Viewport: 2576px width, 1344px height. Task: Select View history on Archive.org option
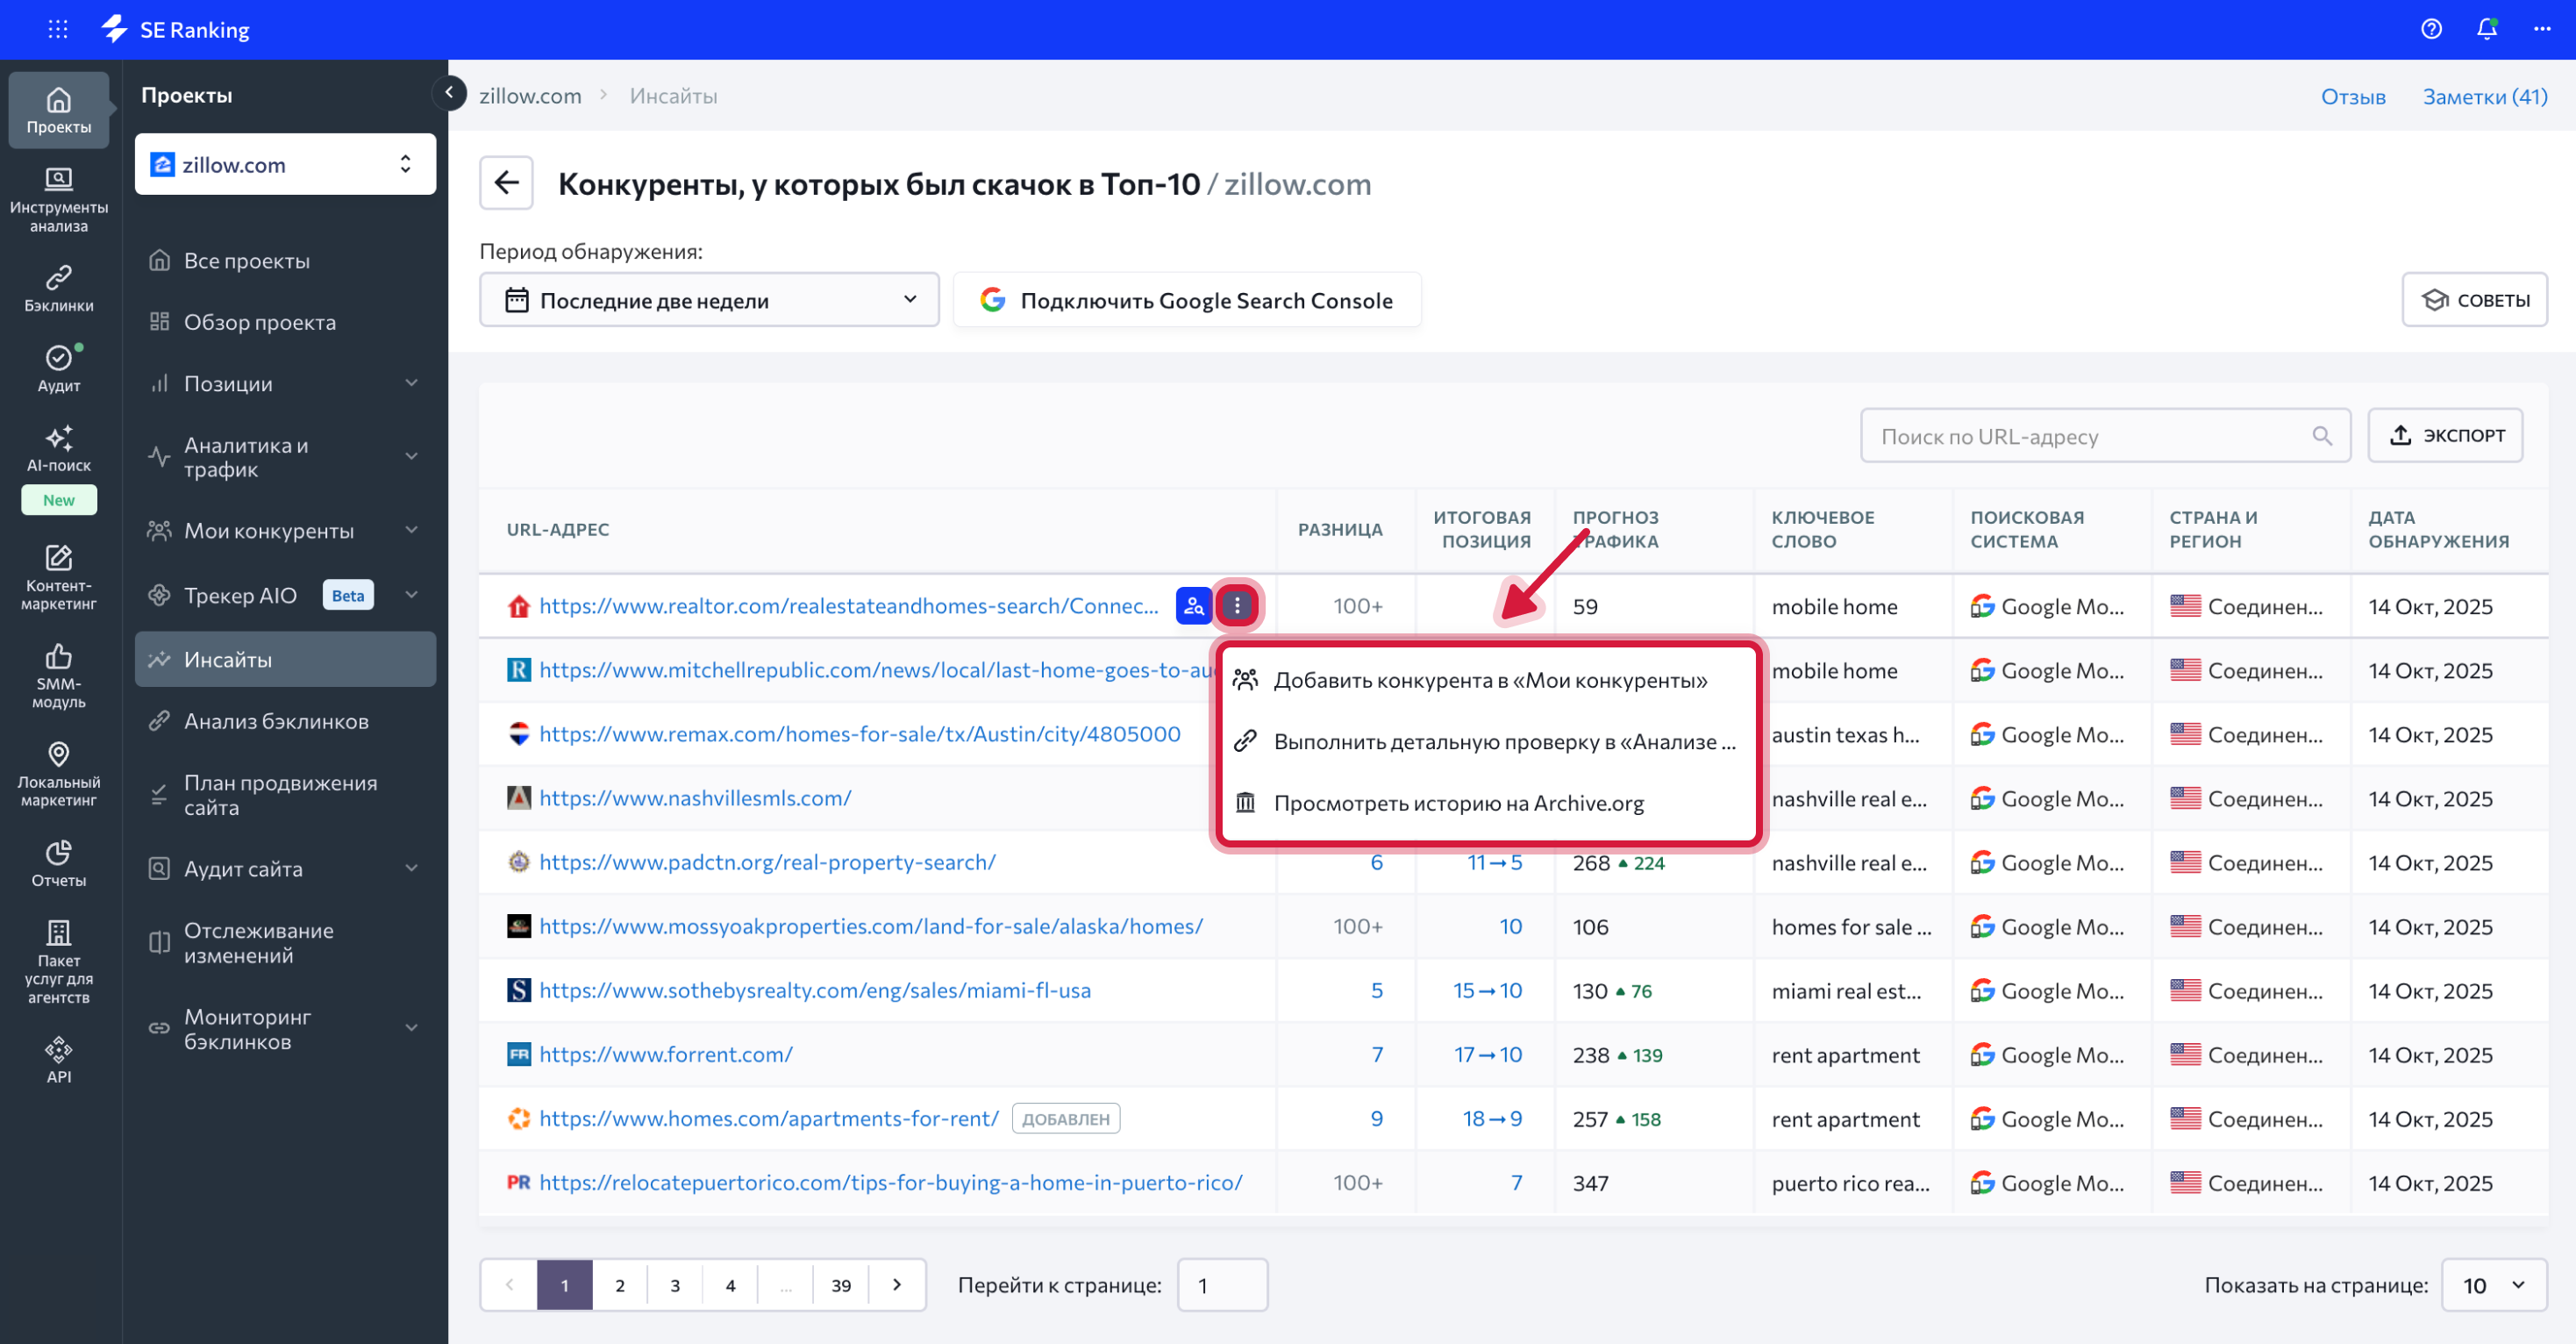tap(1457, 803)
